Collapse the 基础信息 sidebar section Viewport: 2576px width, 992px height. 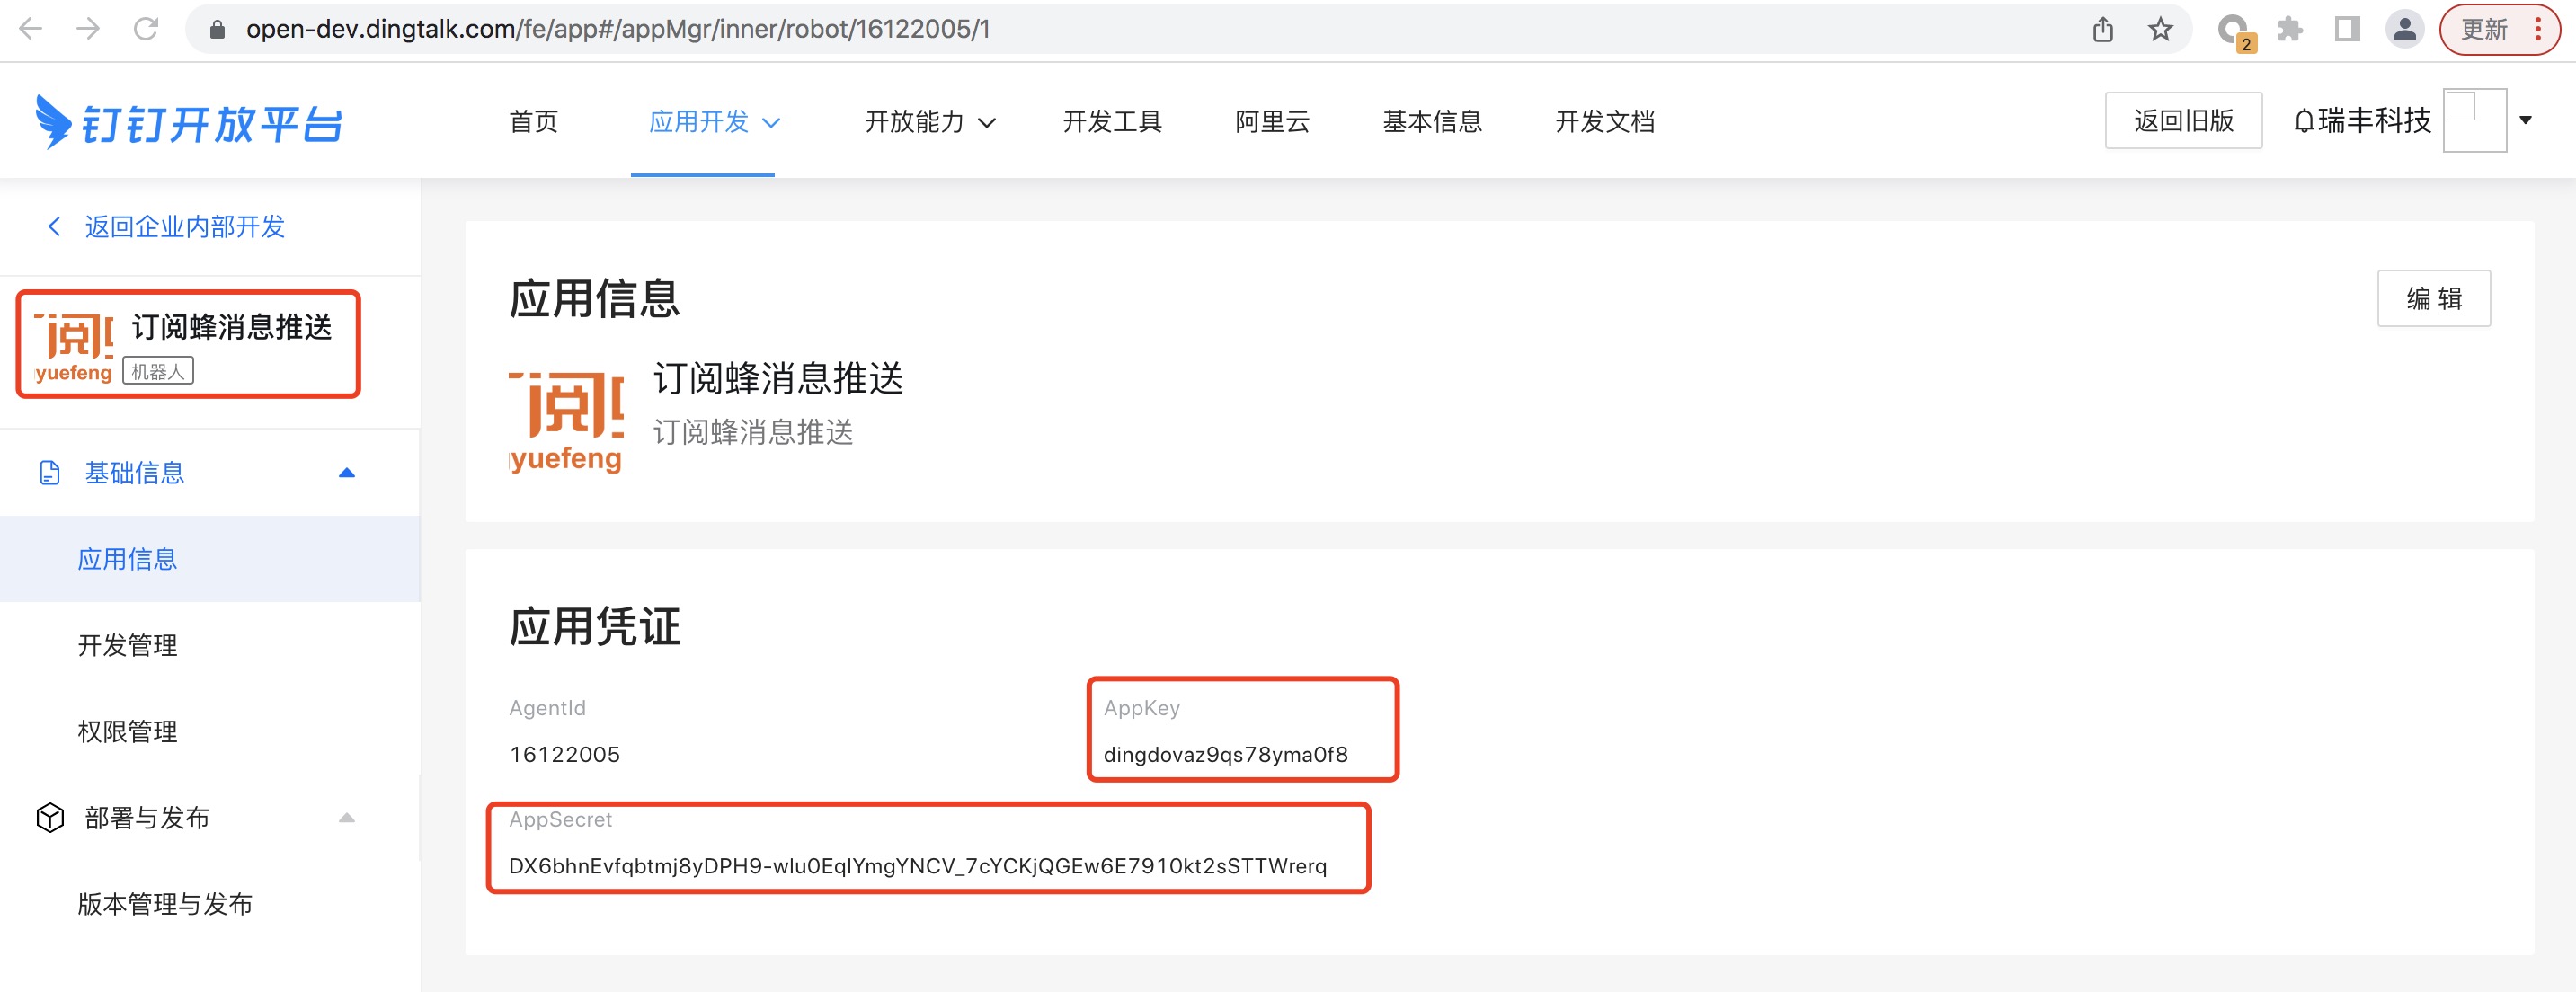click(x=346, y=473)
